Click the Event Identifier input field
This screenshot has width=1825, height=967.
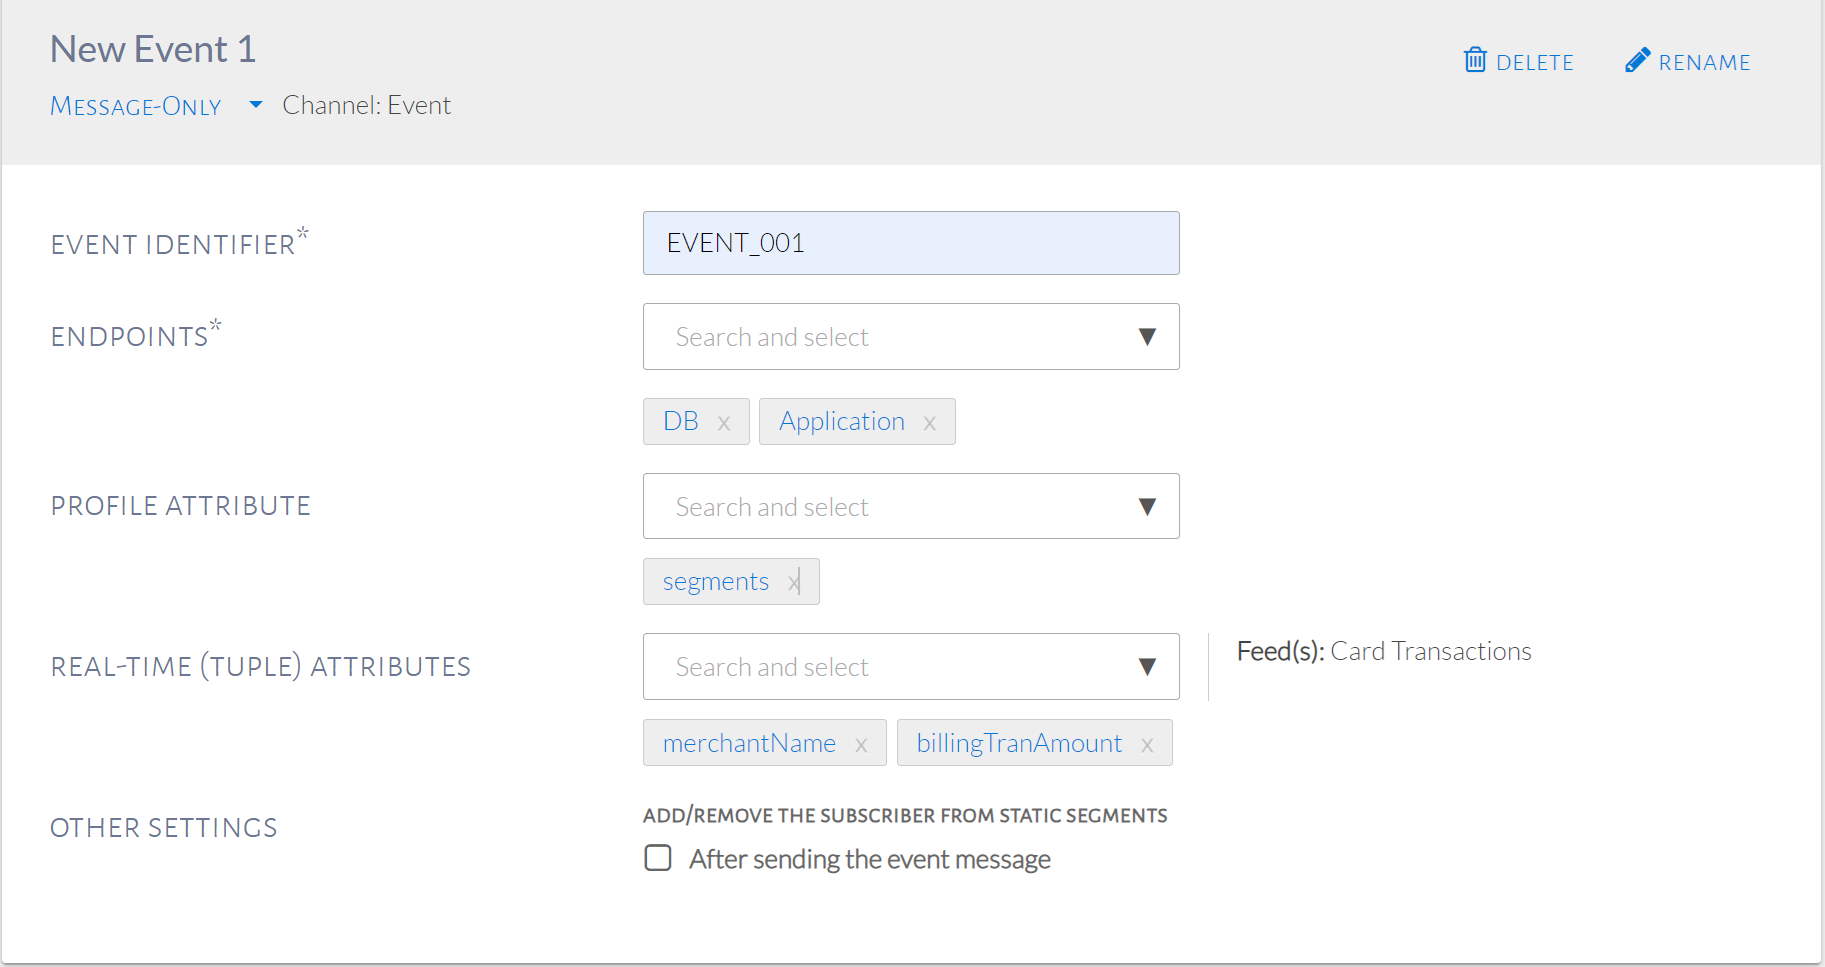pyautogui.click(x=910, y=243)
